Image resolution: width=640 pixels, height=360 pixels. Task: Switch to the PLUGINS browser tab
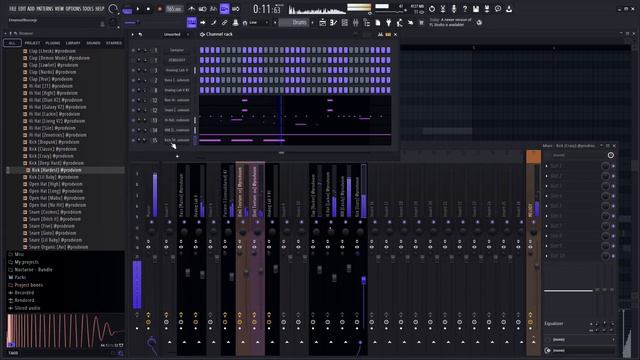[53, 43]
